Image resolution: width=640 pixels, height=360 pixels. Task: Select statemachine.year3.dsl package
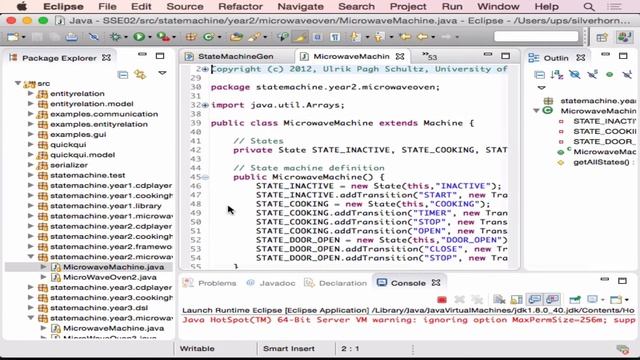coord(99,308)
